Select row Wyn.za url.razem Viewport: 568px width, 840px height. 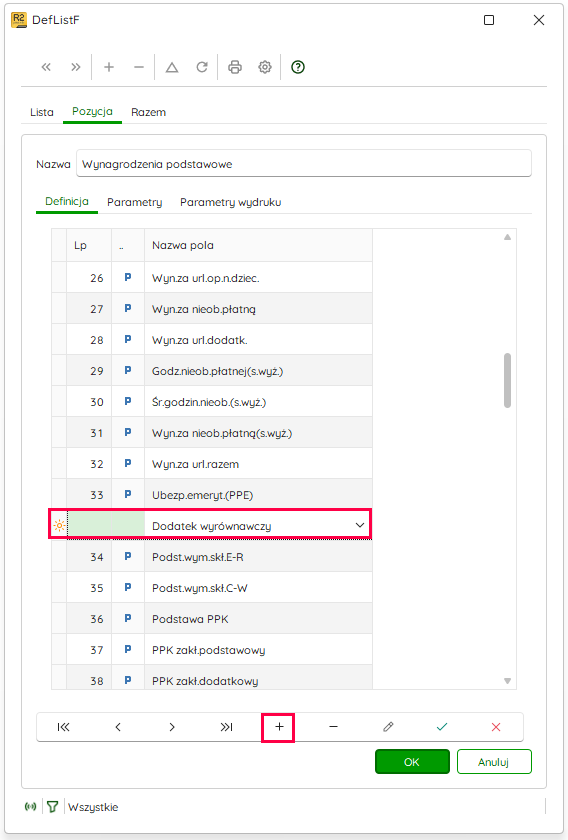click(x=212, y=464)
